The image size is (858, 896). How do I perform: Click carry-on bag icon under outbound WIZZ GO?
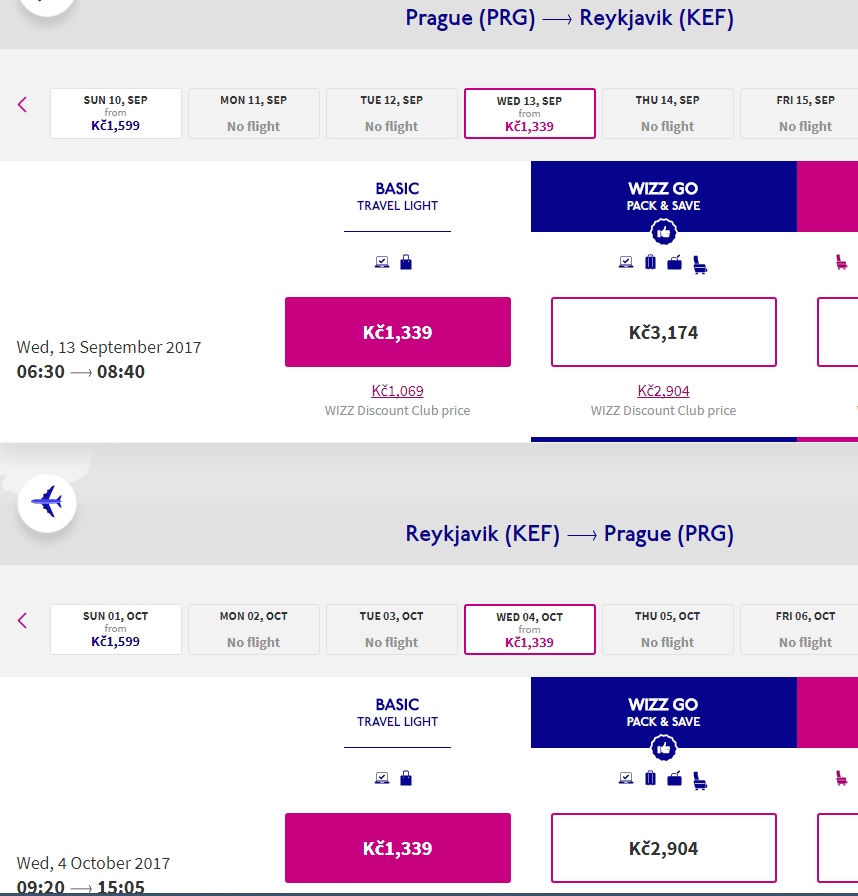coord(675,263)
